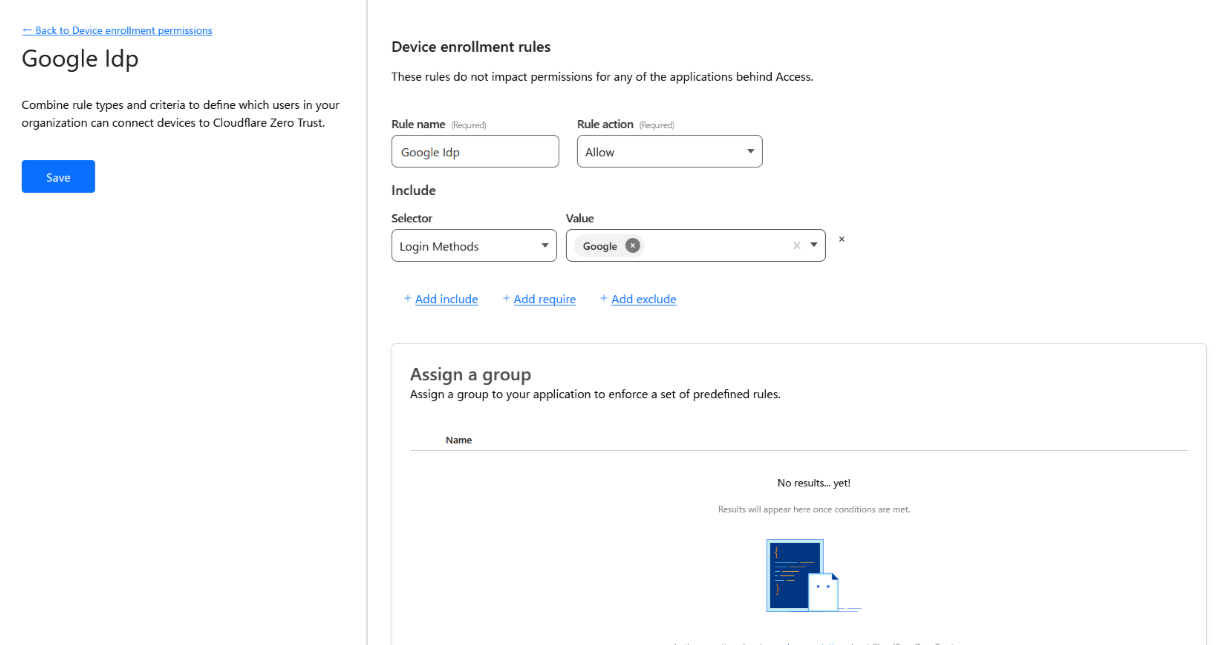This screenshot has width=1220, height=645.
Task: Open the Login Methods selector dropdown
Action: [x=474, y=246]
